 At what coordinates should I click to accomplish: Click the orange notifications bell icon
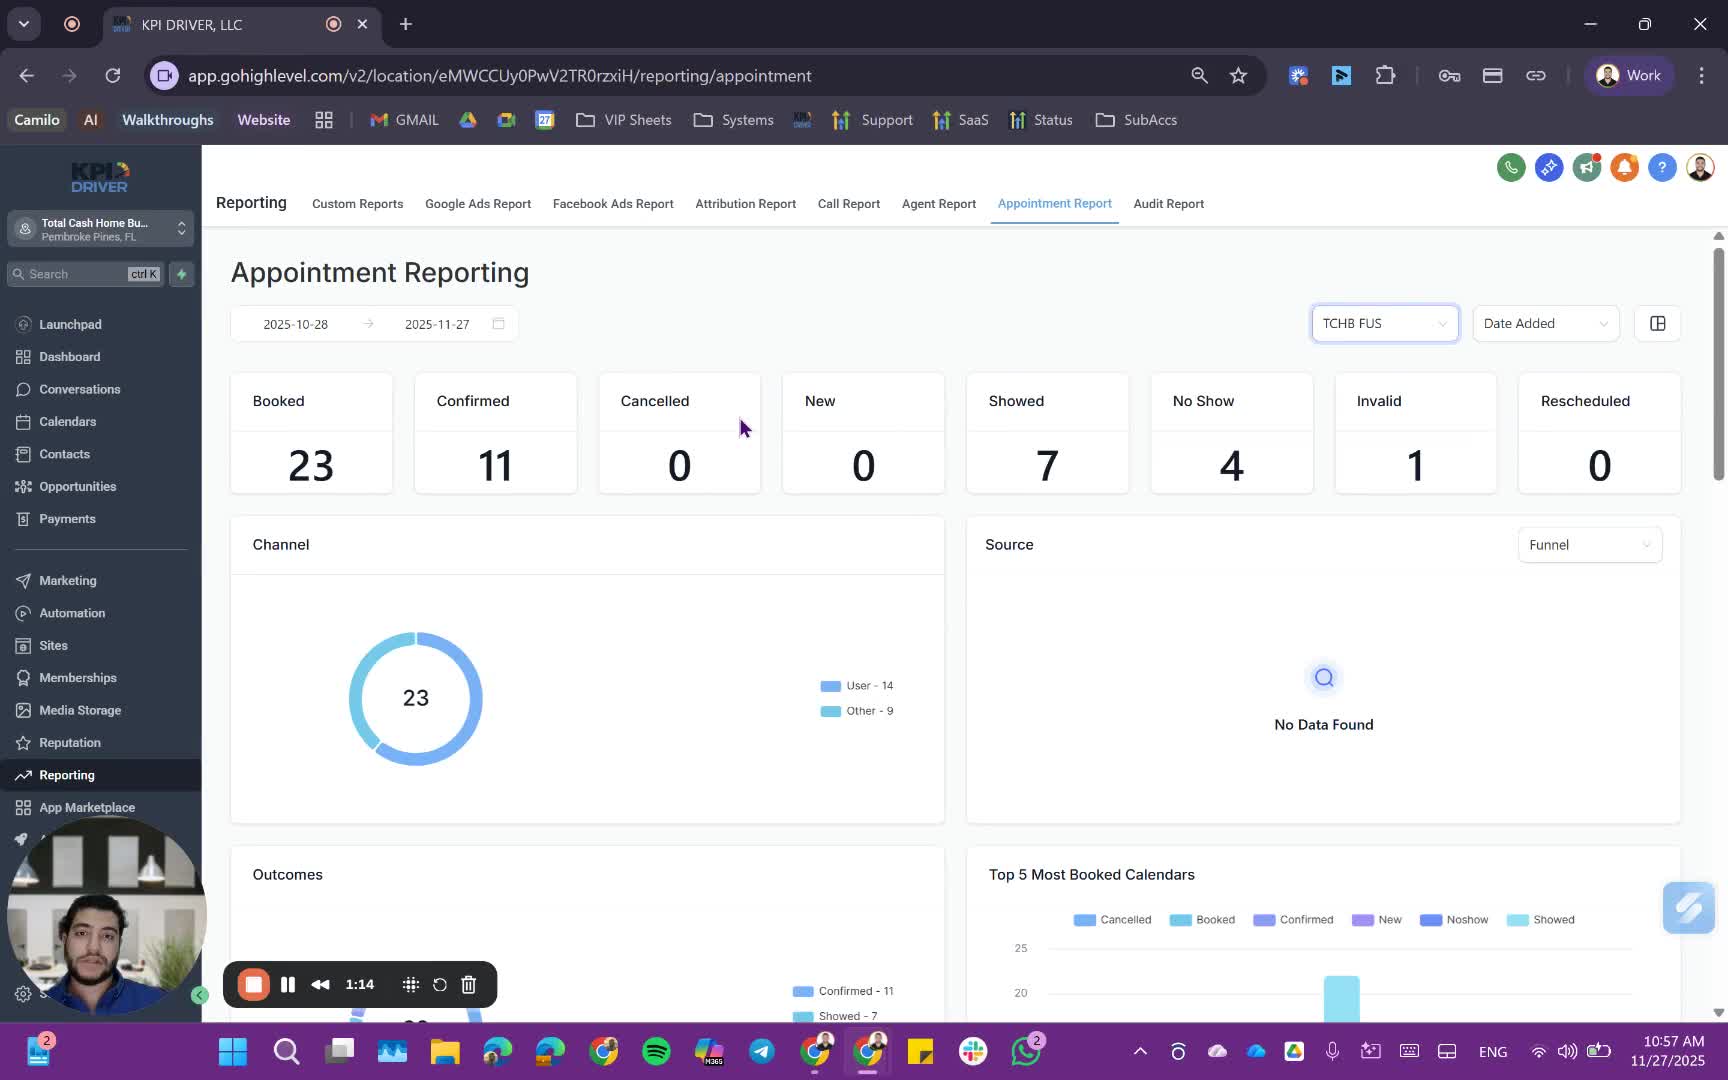click(x=1624, y=167)
